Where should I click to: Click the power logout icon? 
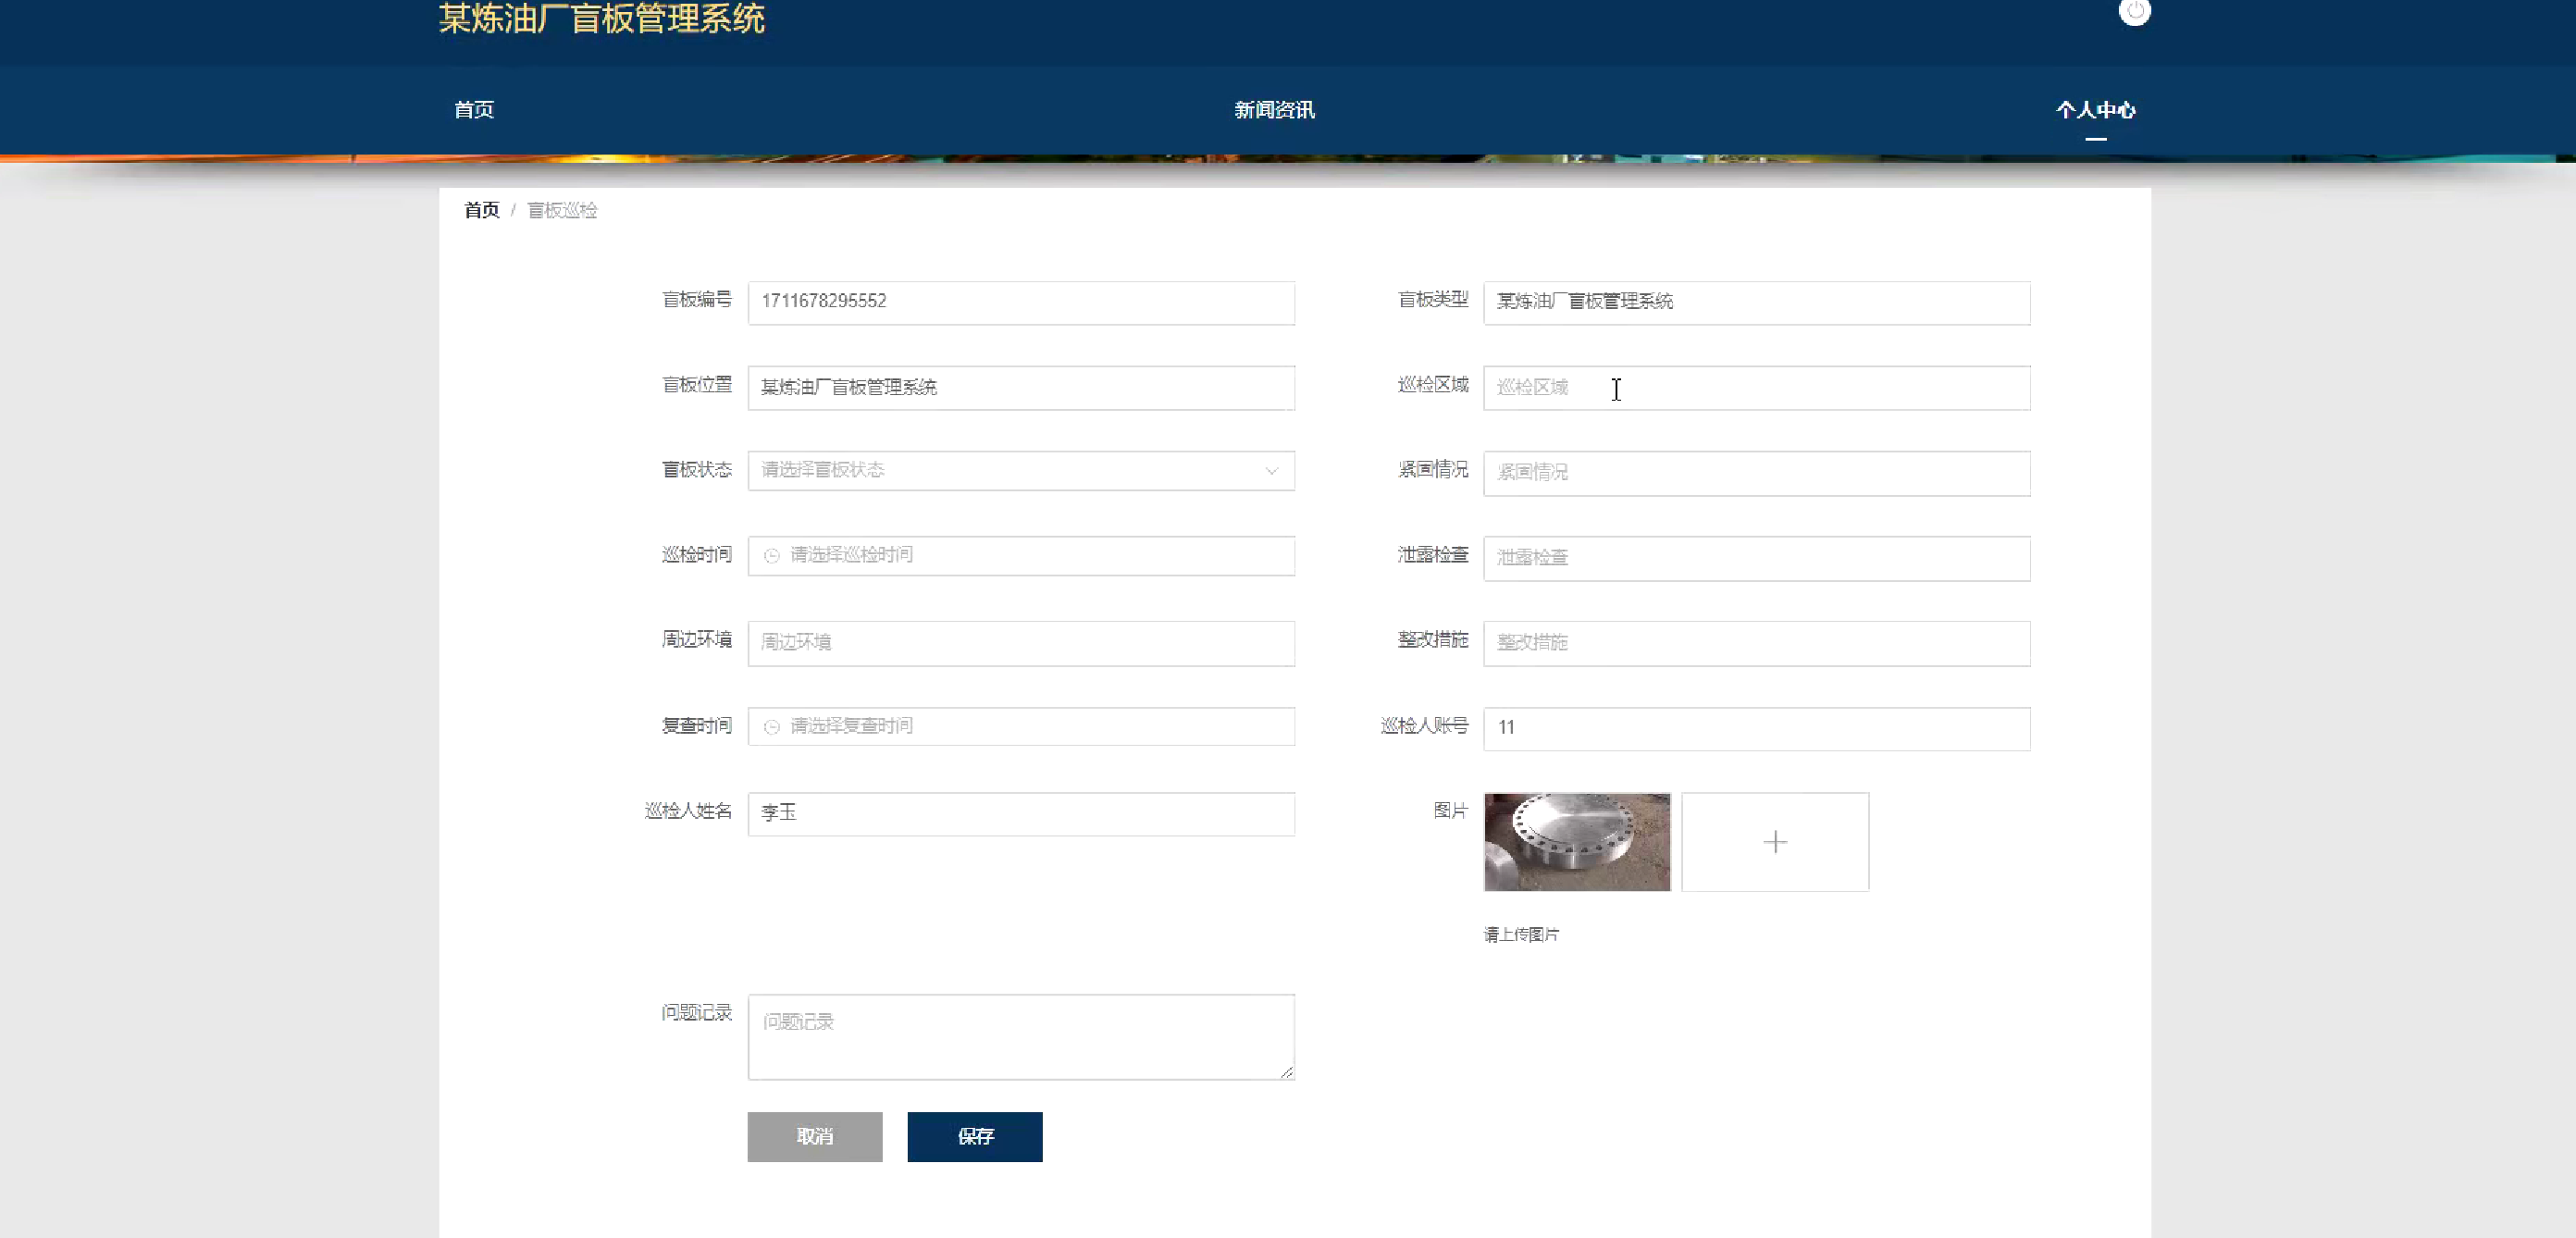click(2134, 12)
